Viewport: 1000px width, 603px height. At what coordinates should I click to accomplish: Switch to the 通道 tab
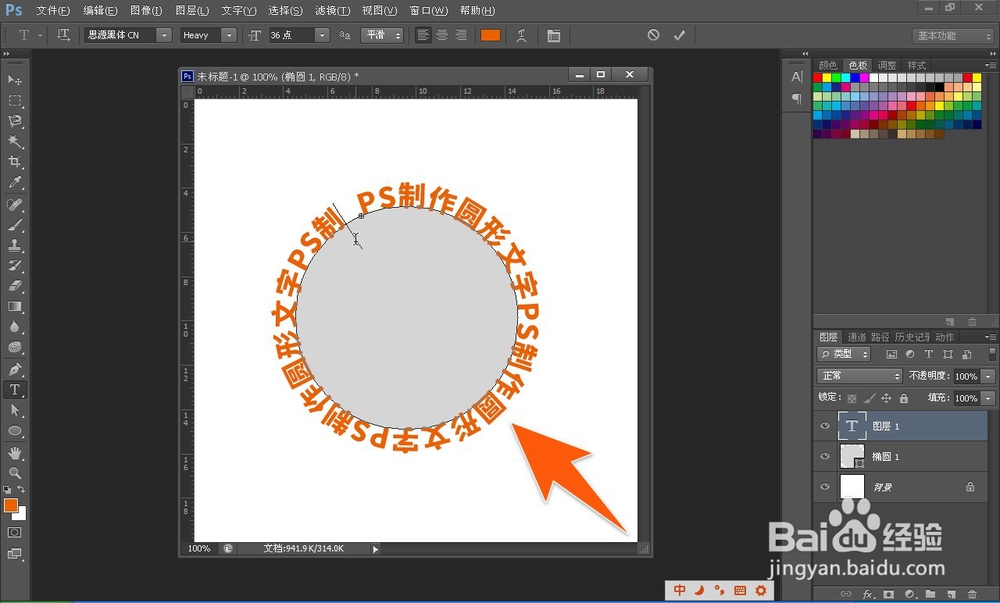pyautogui.click(x=856, y=337)
